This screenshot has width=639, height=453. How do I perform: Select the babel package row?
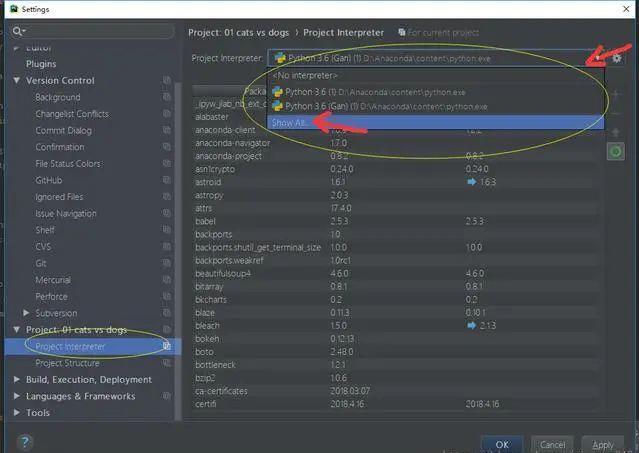pyautogui.click(x=394, y=221)
